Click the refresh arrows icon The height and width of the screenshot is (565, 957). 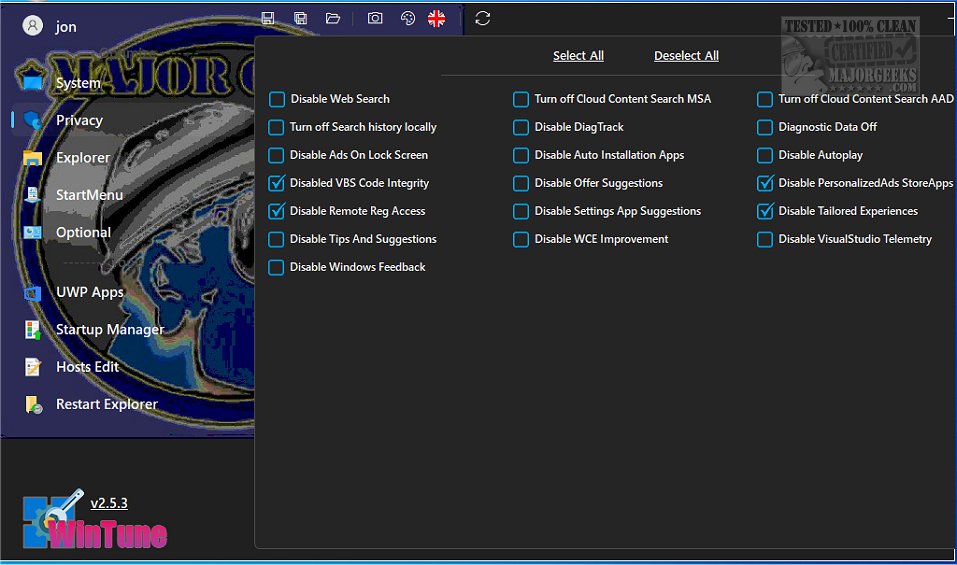click(x=483, y=18)
